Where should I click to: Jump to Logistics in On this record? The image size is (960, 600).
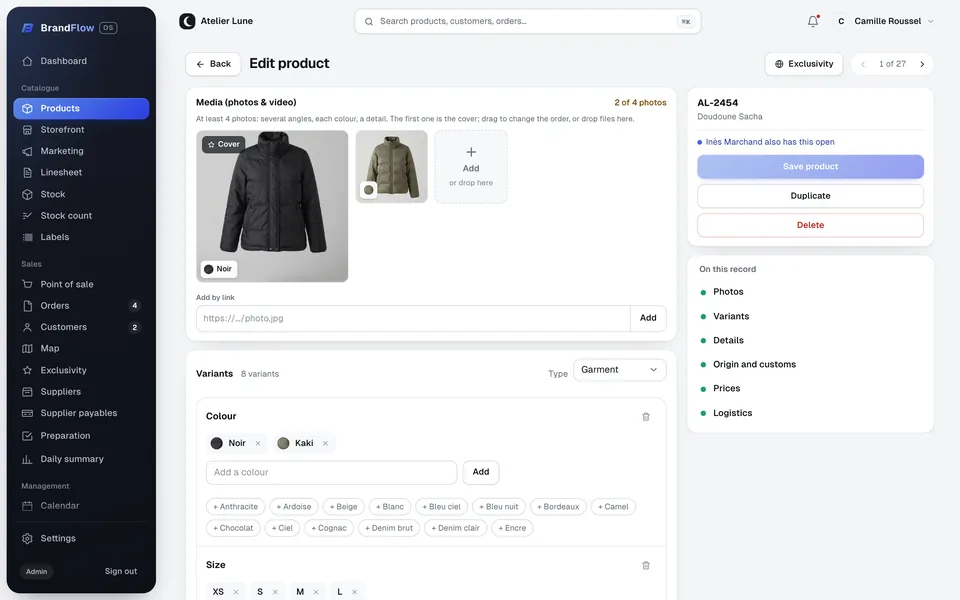732,413
